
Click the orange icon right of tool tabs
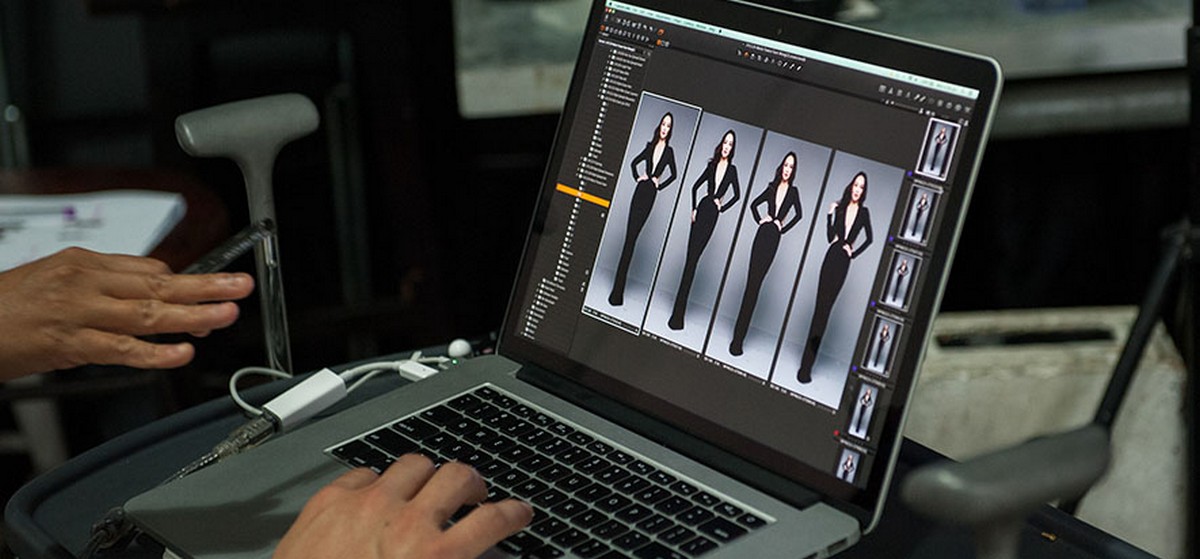[659, 33]
